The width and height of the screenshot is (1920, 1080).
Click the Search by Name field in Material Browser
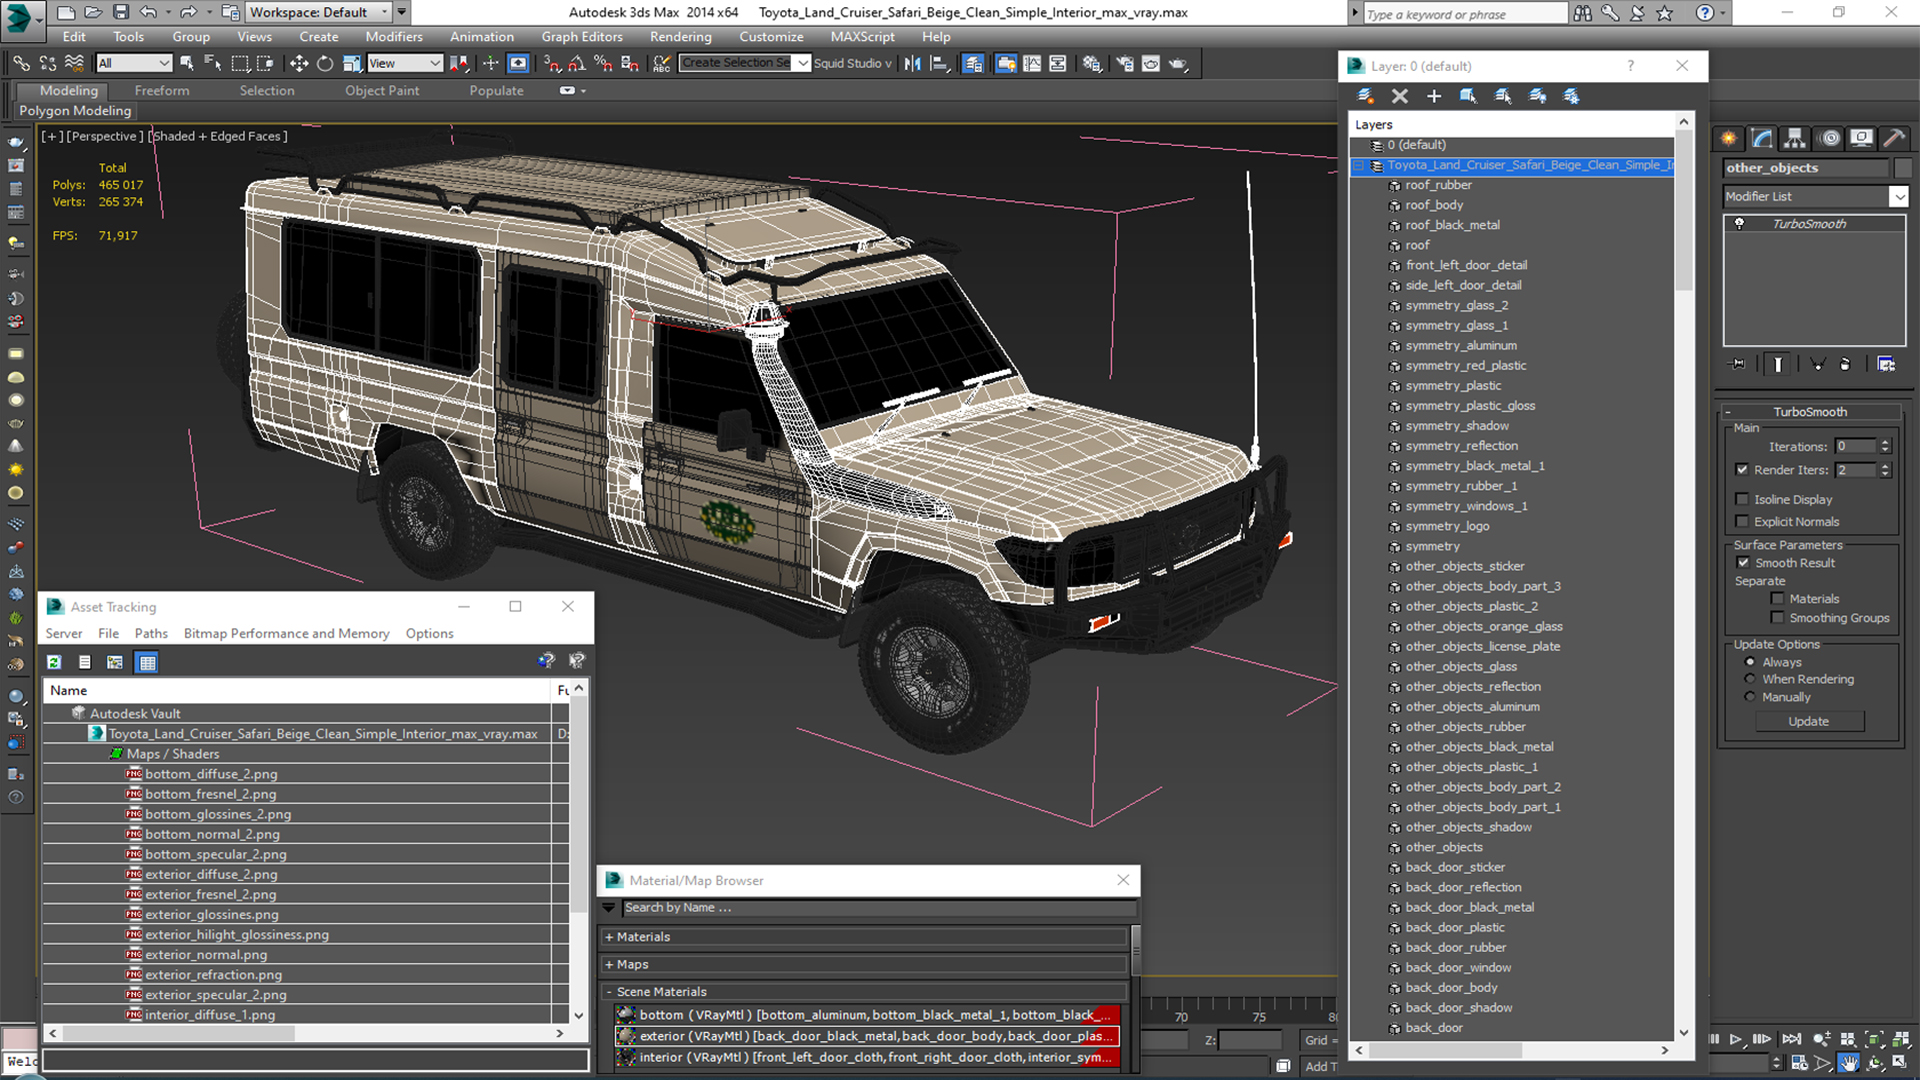point(879,908)
